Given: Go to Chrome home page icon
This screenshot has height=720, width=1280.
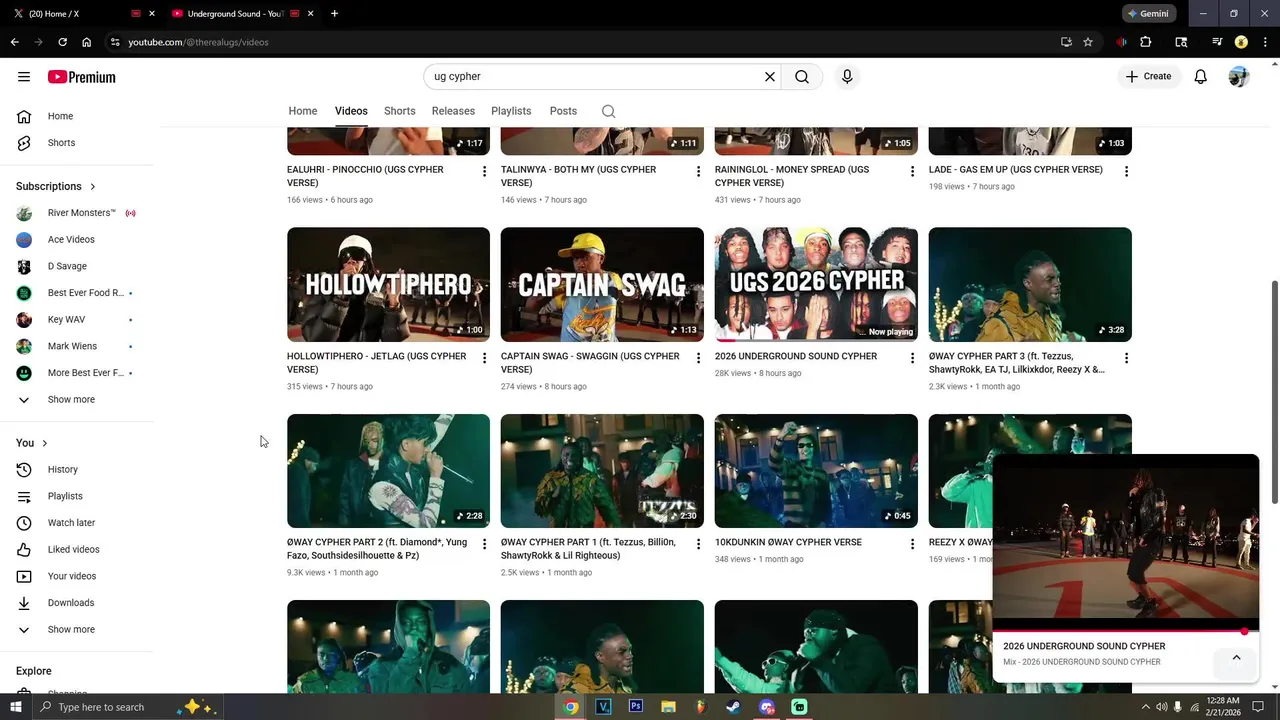Looking at the screenshot, I should [x=87, y=42].
